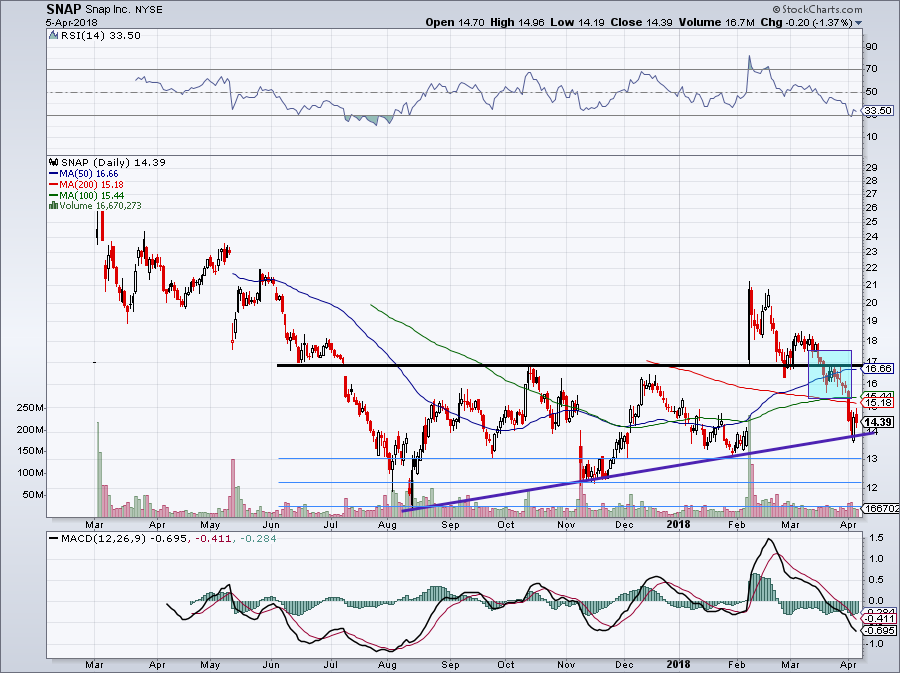The width and height of the screenshot is (900, 673).
Task: Click the -0.695 tag on MACD axis
Action: [x=879, y=630]
